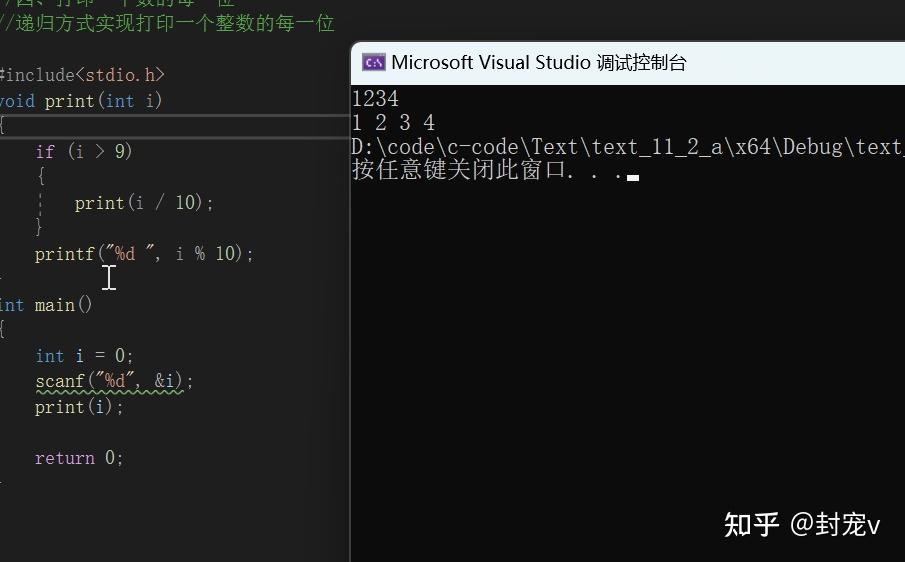905x562 pixels.
Task: Click the "int i = 0;" line
Action: (x=84, y=356)
